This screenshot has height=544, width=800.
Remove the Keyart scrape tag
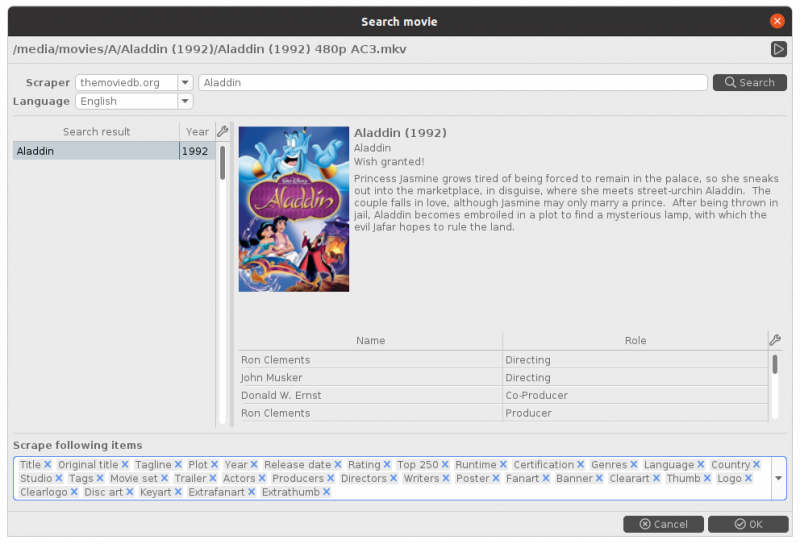178,492
